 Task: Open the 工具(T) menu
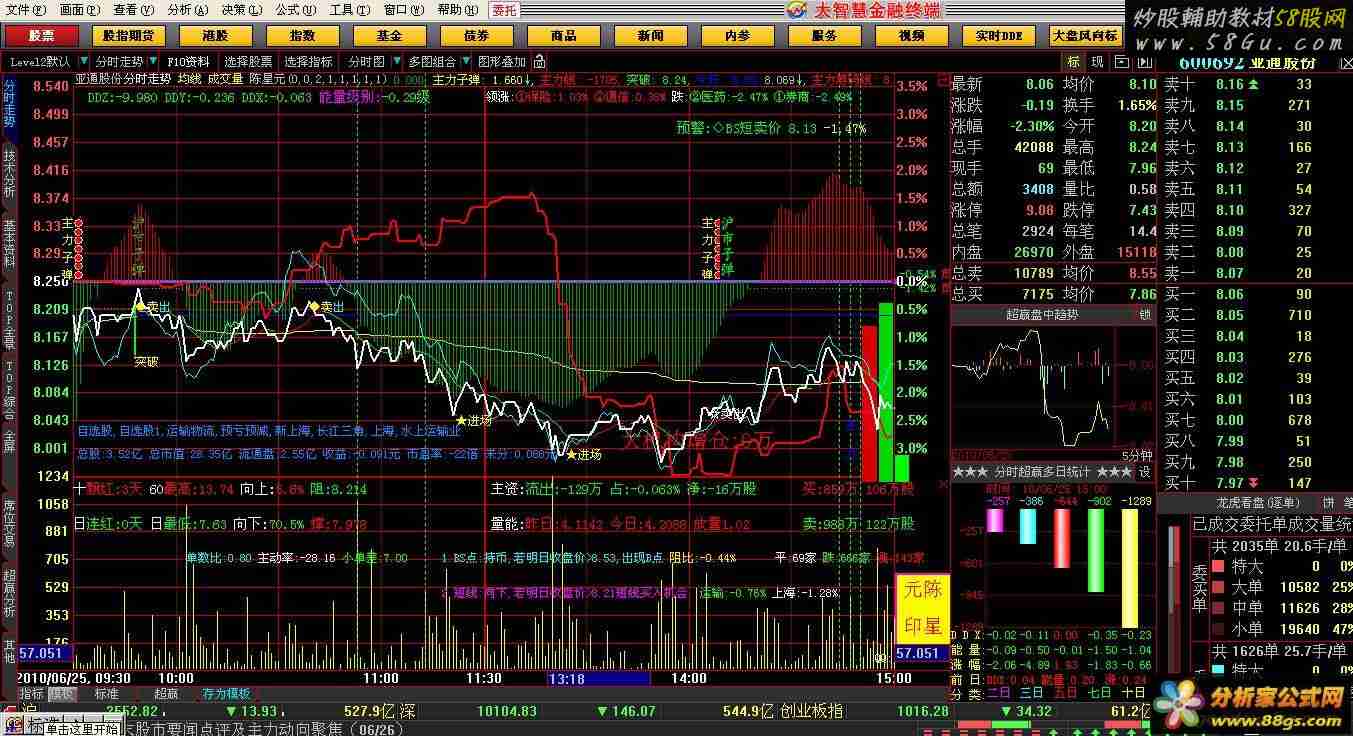point(349,9)
